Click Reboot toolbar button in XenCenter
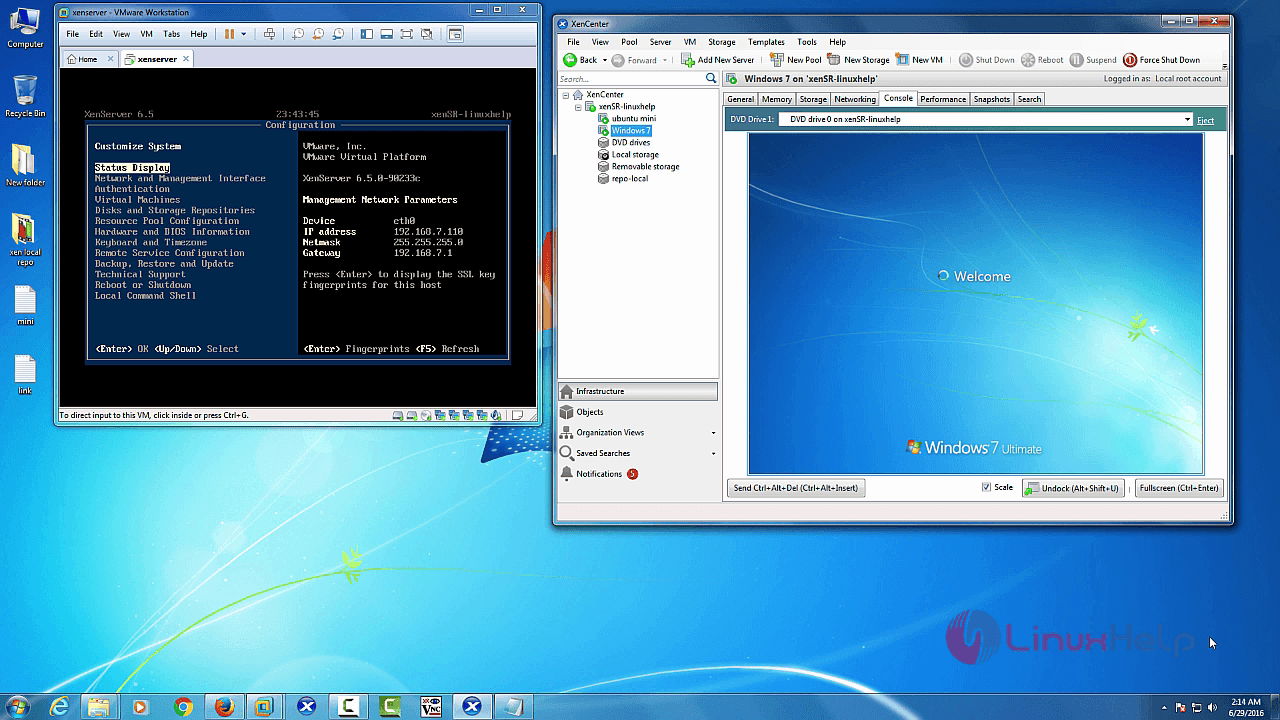This screenshot has width=1280, height=720. 1042,60
